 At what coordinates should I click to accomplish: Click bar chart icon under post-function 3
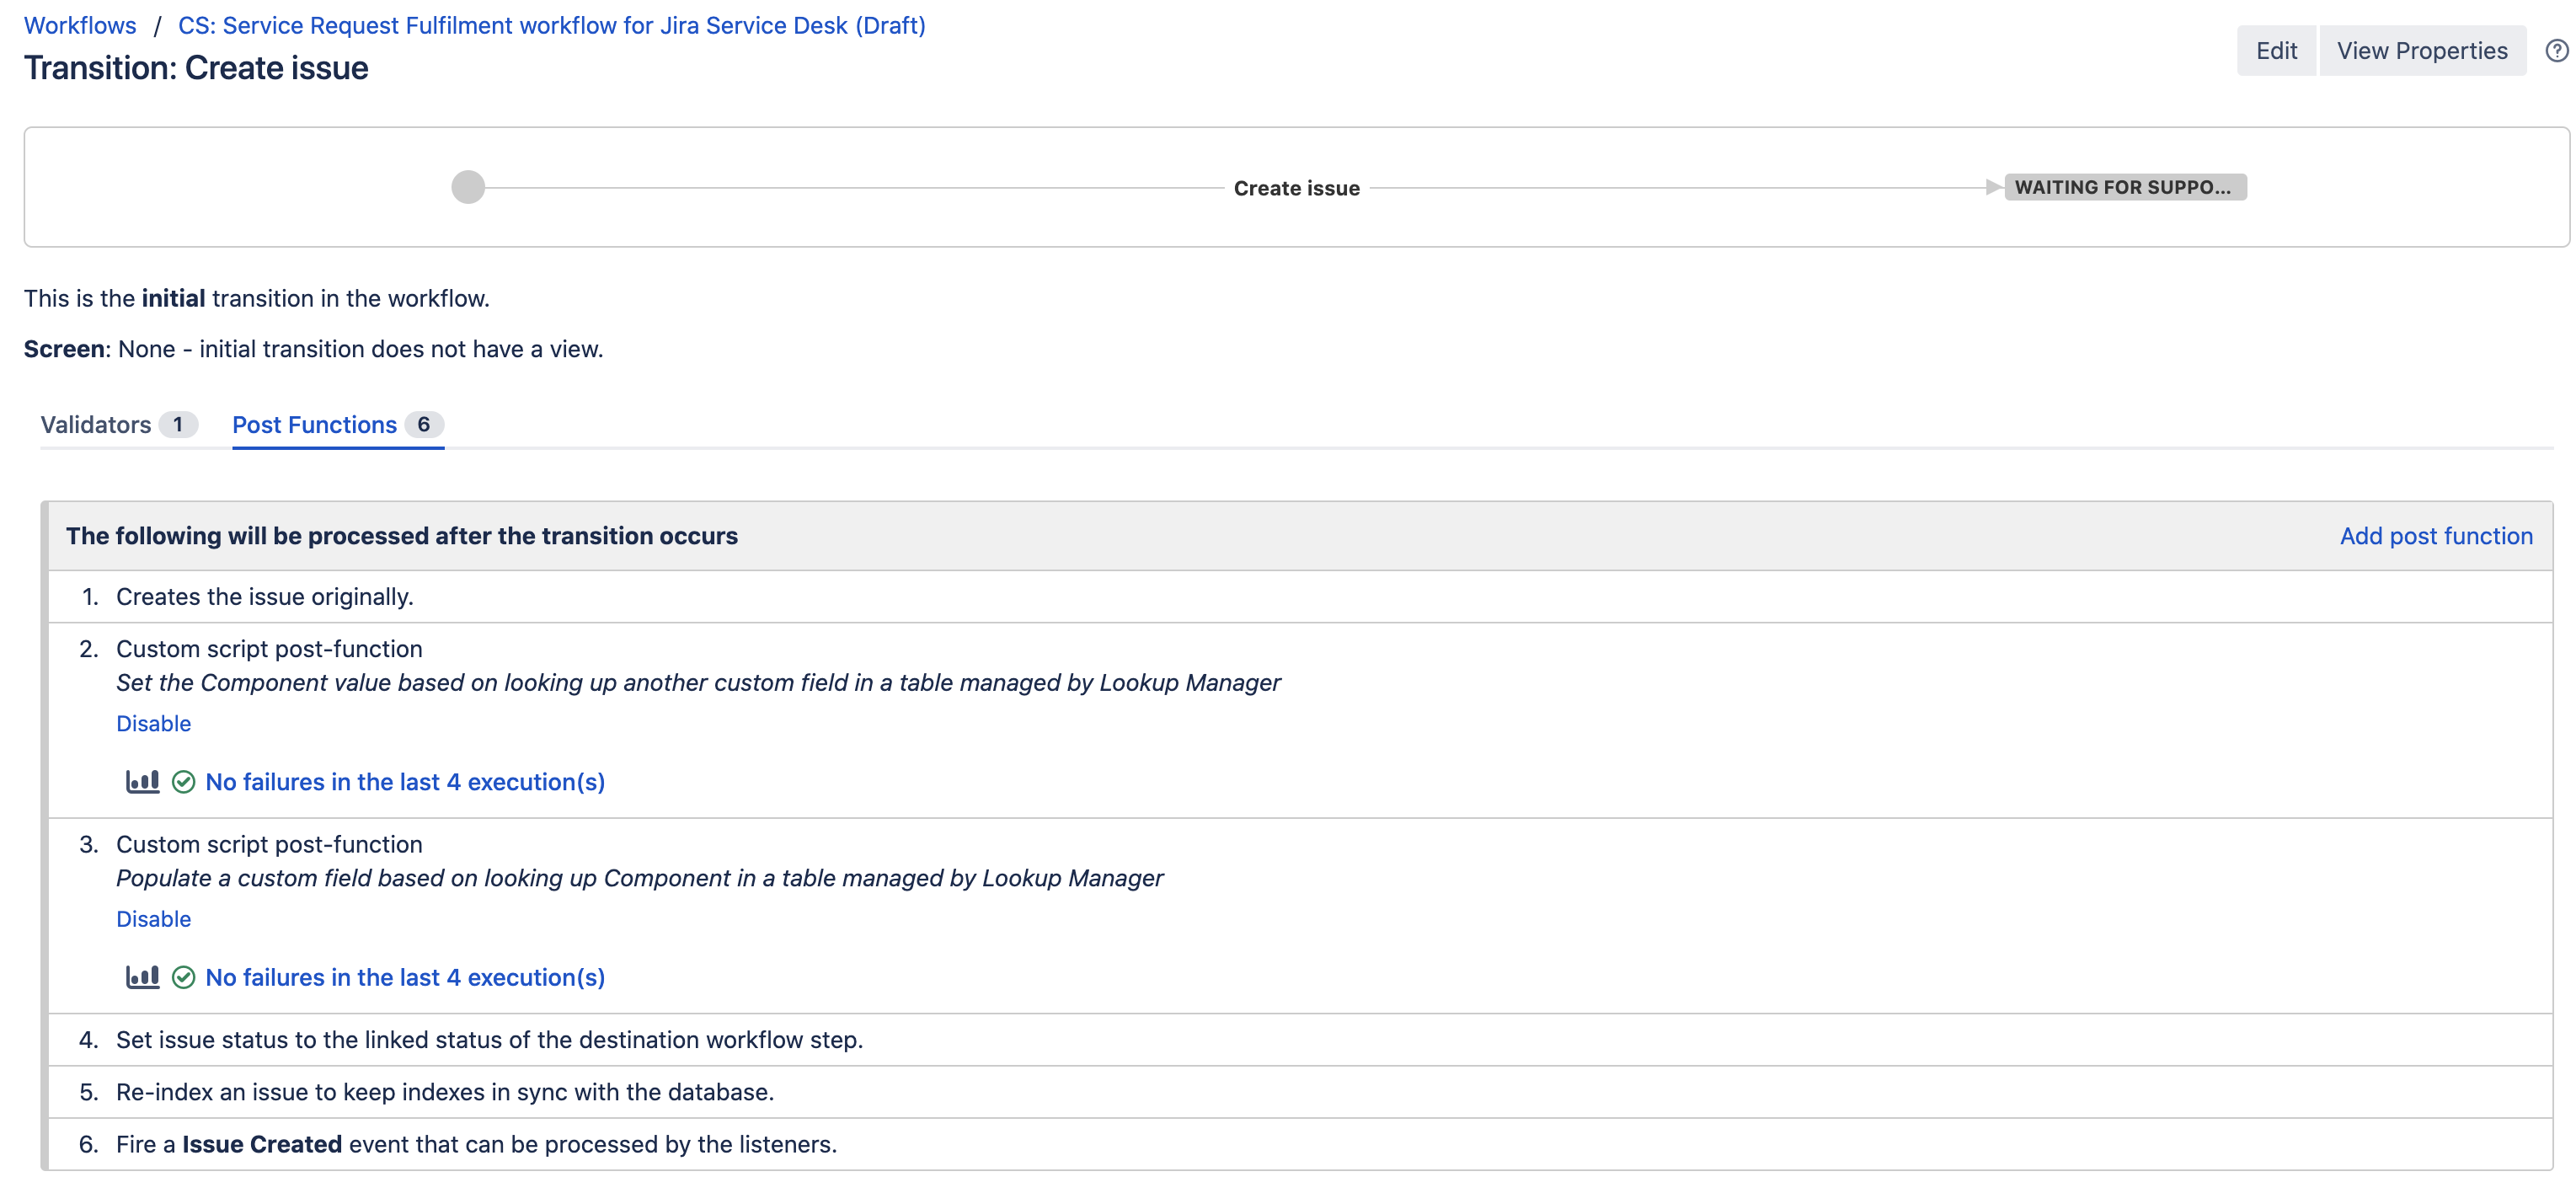click(142, 977)
